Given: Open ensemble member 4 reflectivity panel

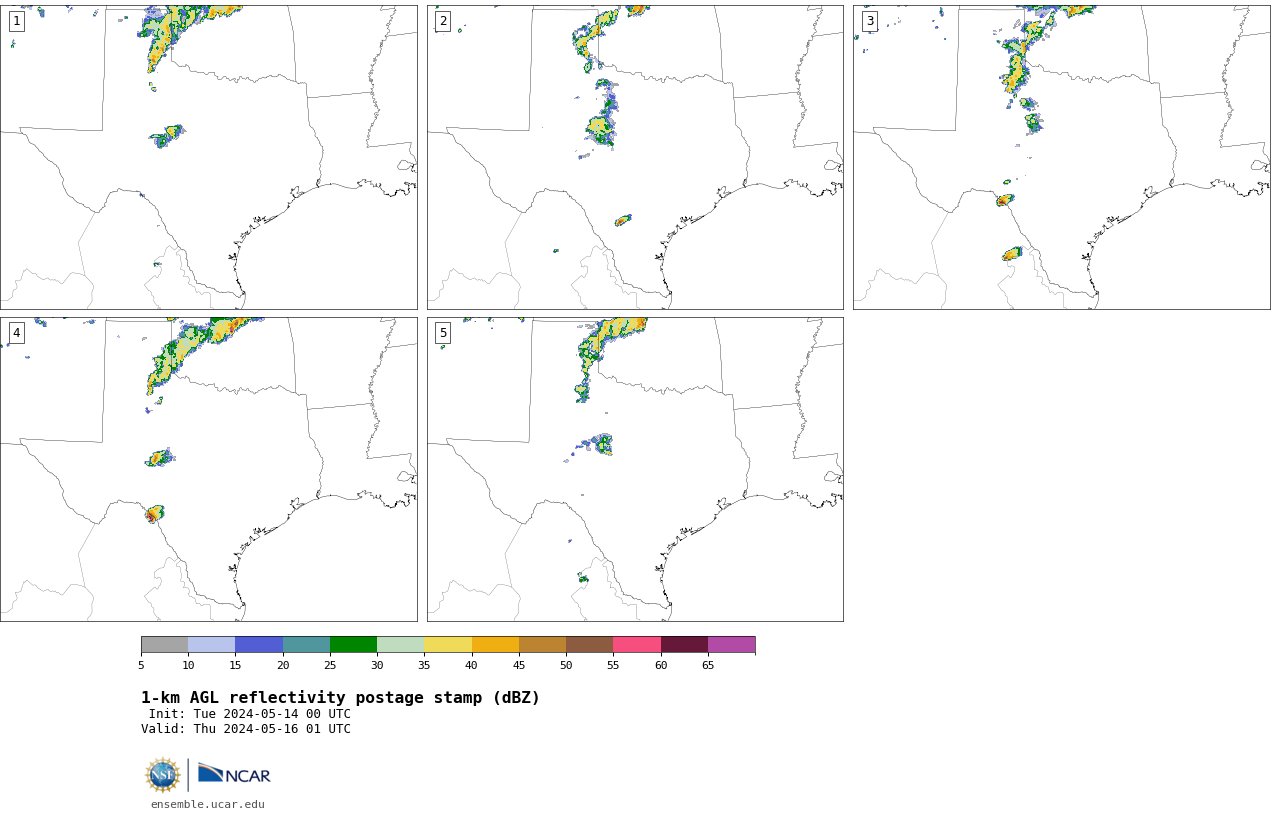Looking at the screenshot, I should 209,469.
